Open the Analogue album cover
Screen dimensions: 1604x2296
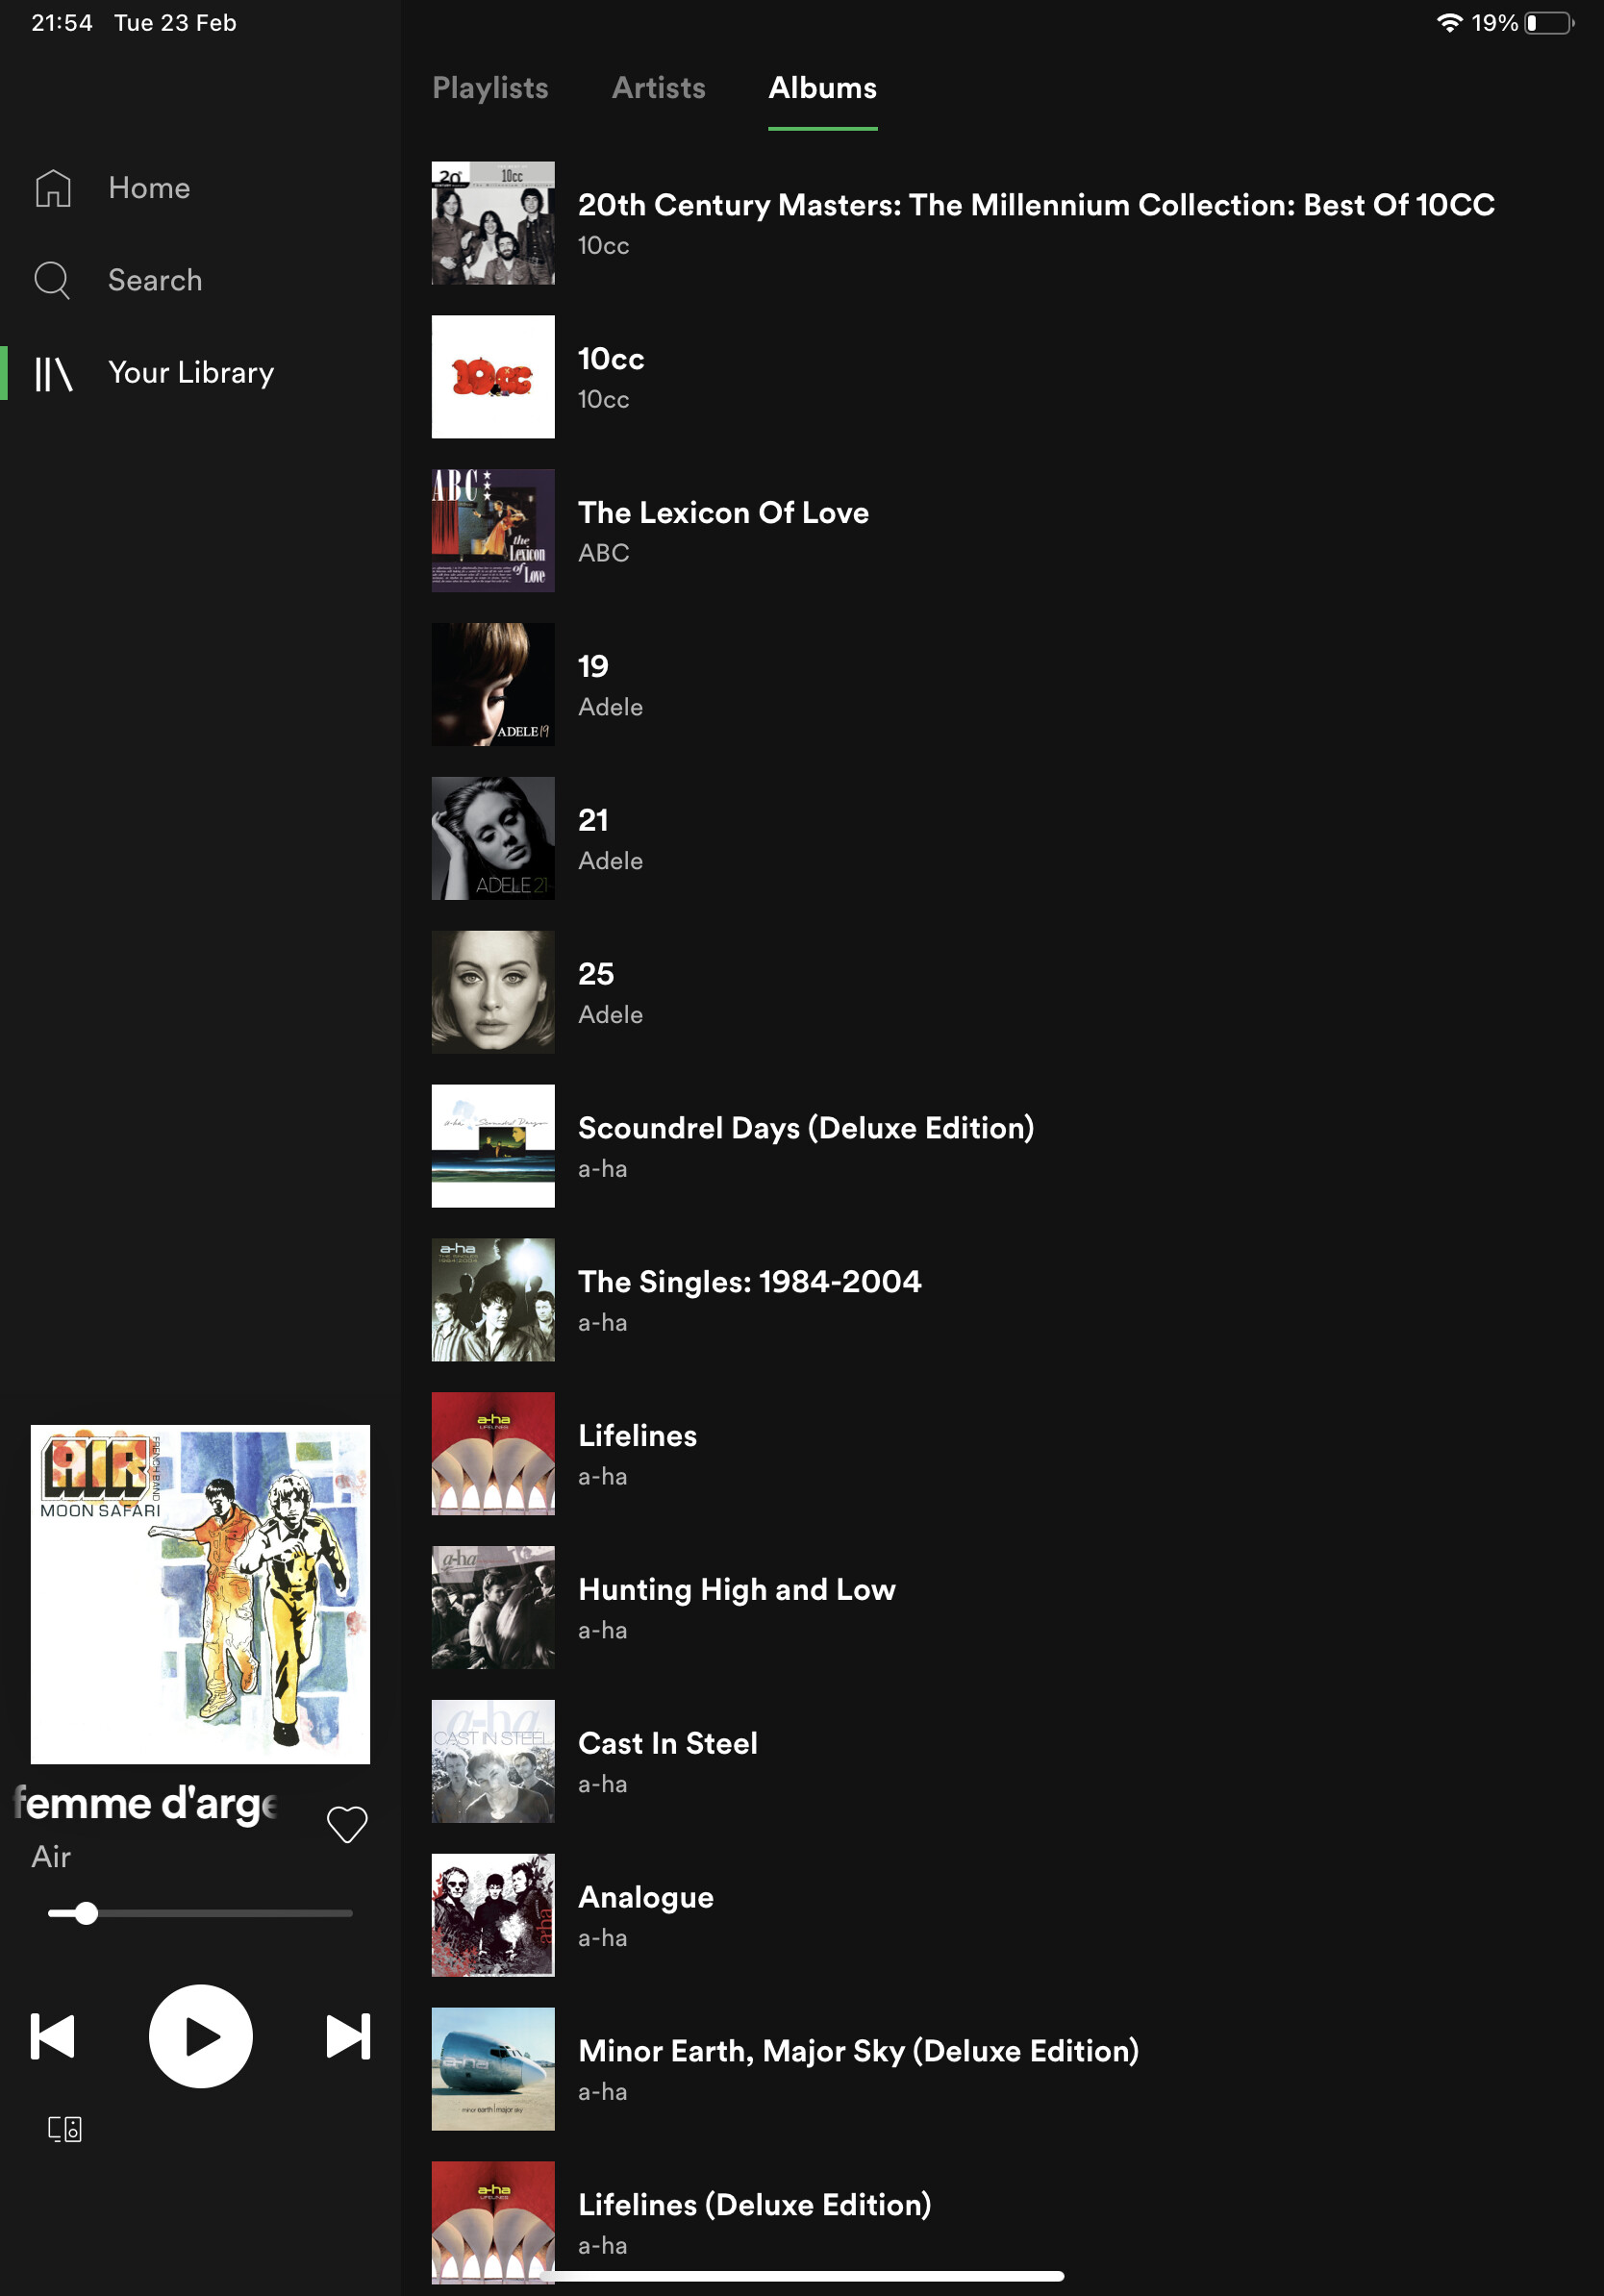[493, 1915]
